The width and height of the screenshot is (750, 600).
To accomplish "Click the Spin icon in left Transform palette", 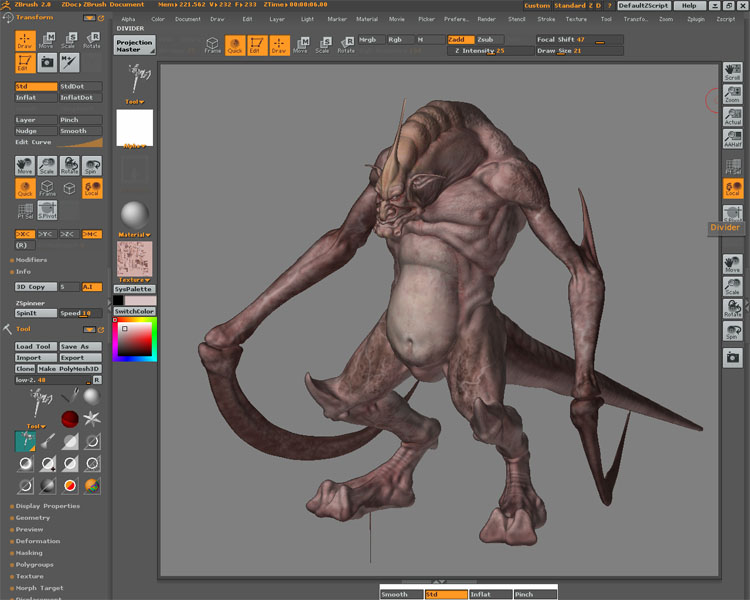I will click(91, 165).
